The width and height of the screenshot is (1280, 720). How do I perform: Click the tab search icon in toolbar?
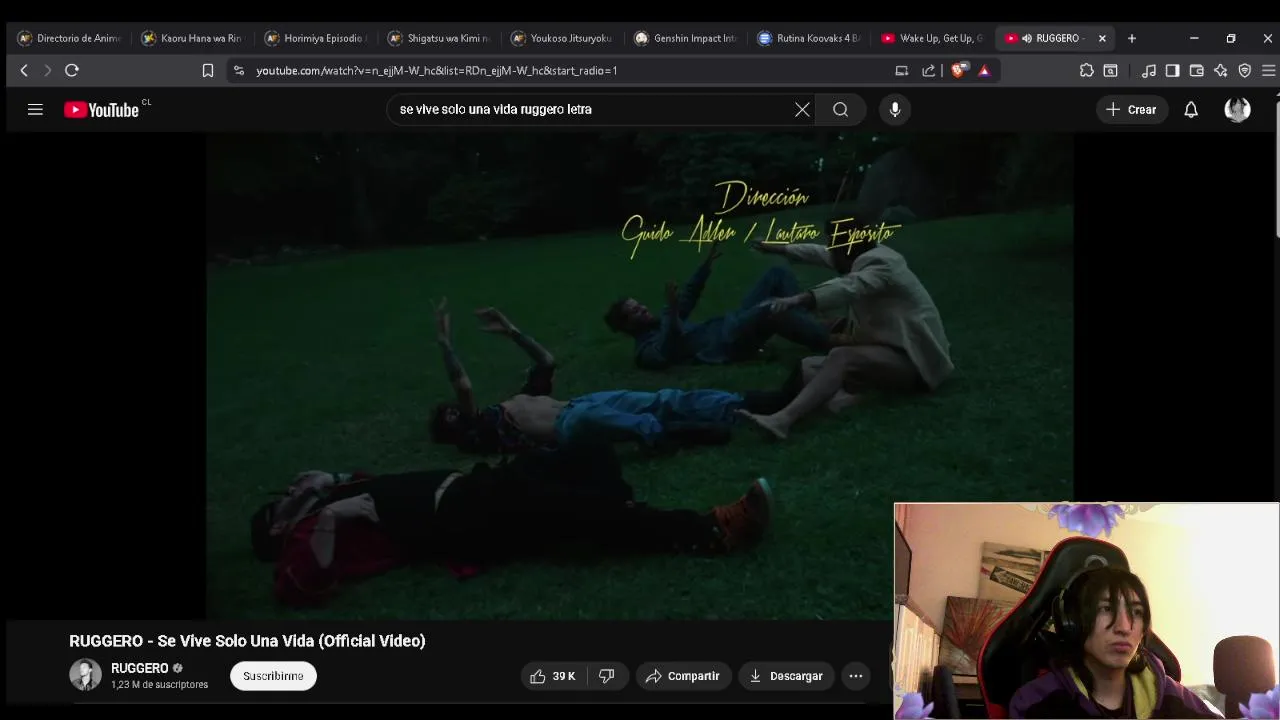[x=1110, y=70]
